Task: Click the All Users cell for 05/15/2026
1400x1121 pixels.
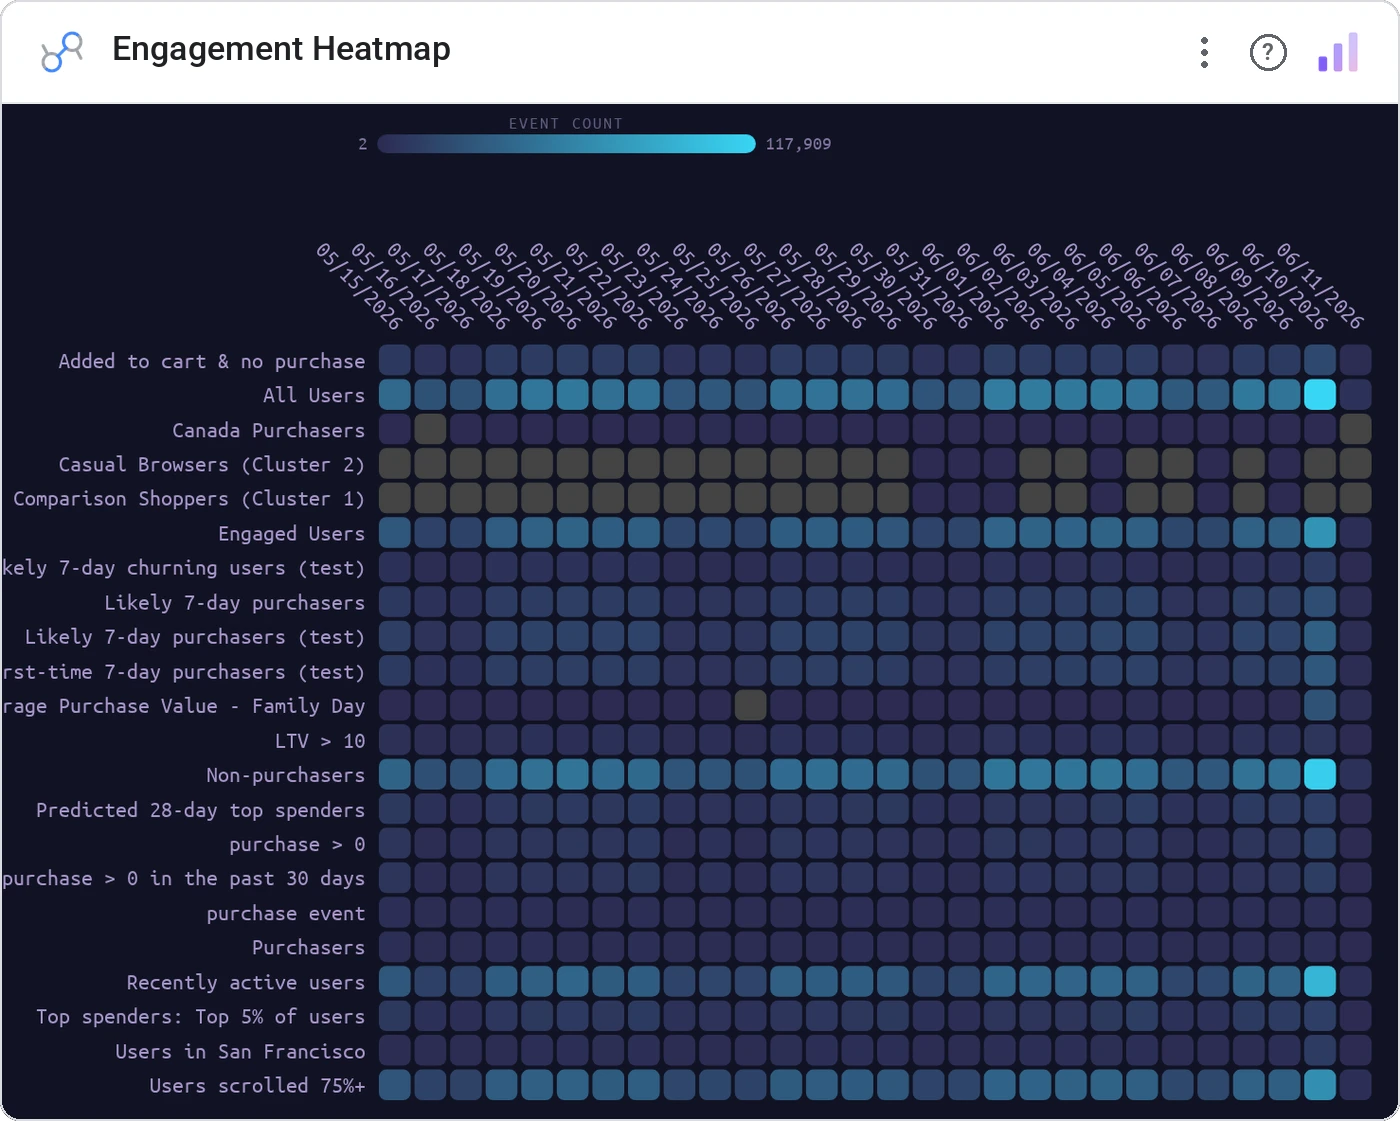Action: pos(395,394)
